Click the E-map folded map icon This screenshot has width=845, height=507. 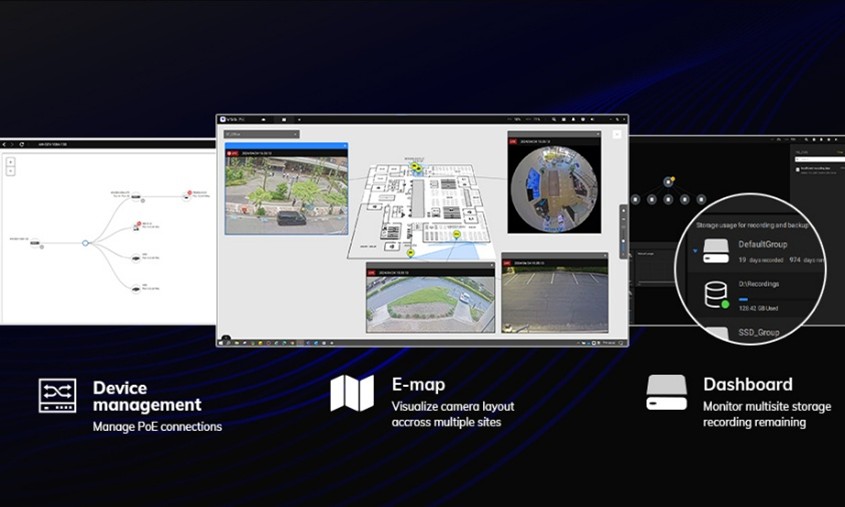coord(352,393)
